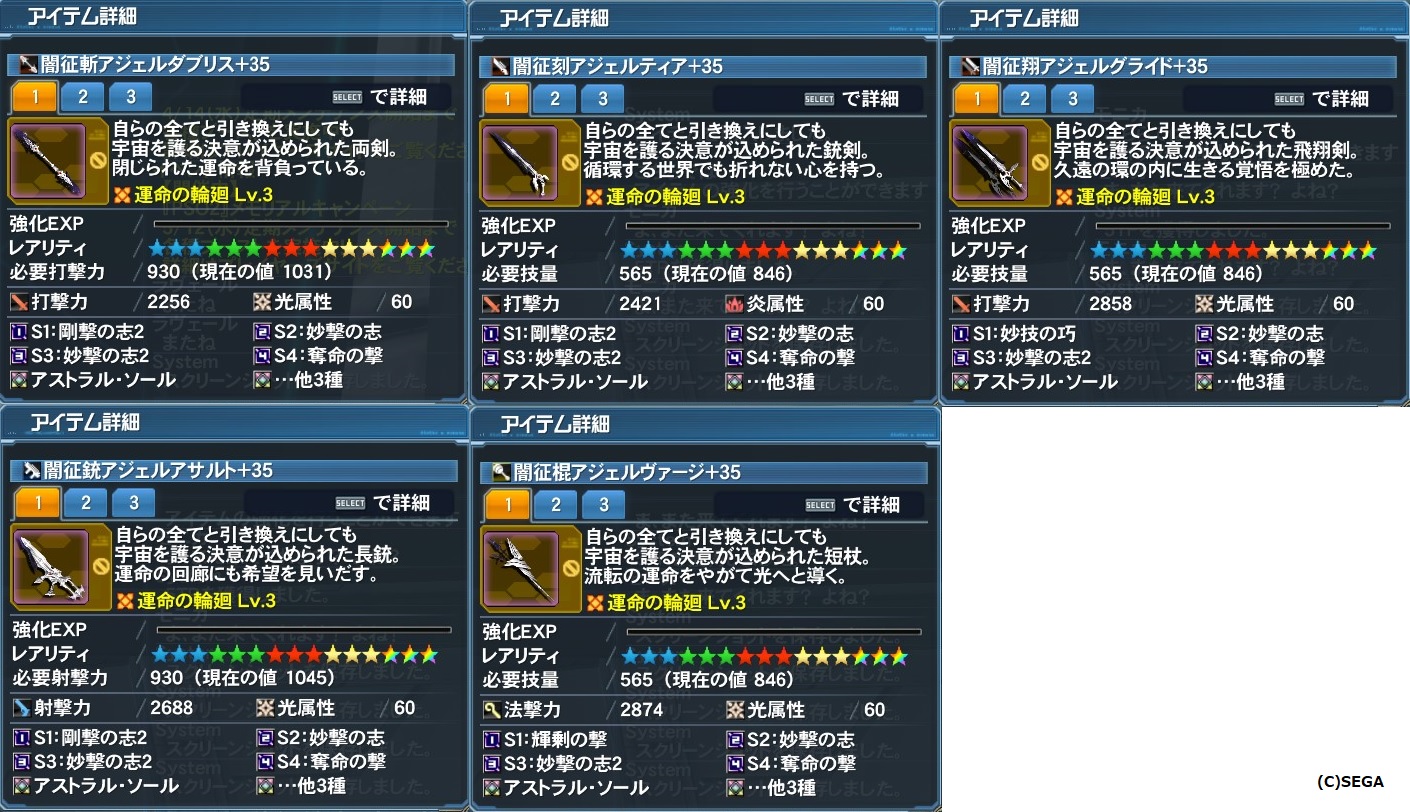1410x812 pixels.
Task: Open page 3 tab of アジェルティア panel
Action: 603,98
